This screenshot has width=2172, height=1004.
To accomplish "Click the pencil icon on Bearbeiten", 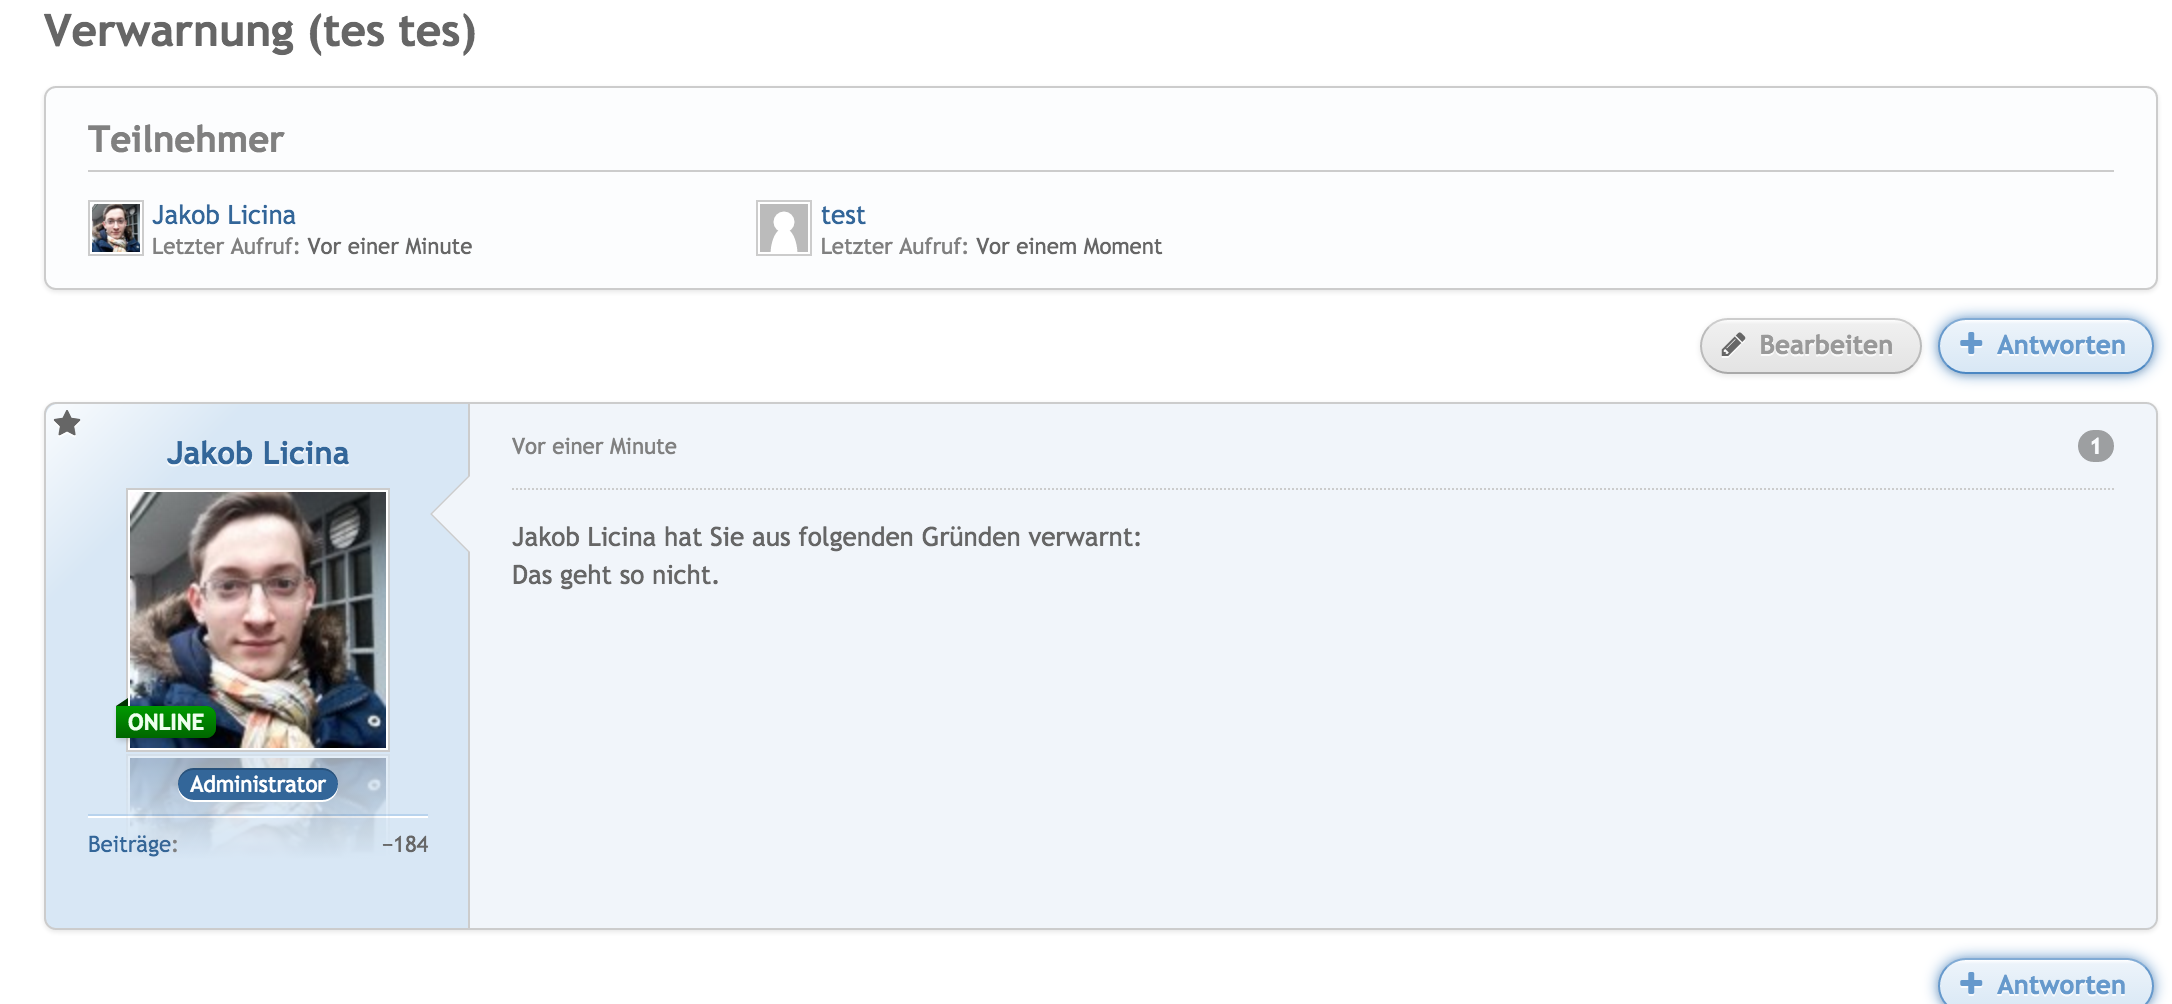I will tap(1733, 345).
